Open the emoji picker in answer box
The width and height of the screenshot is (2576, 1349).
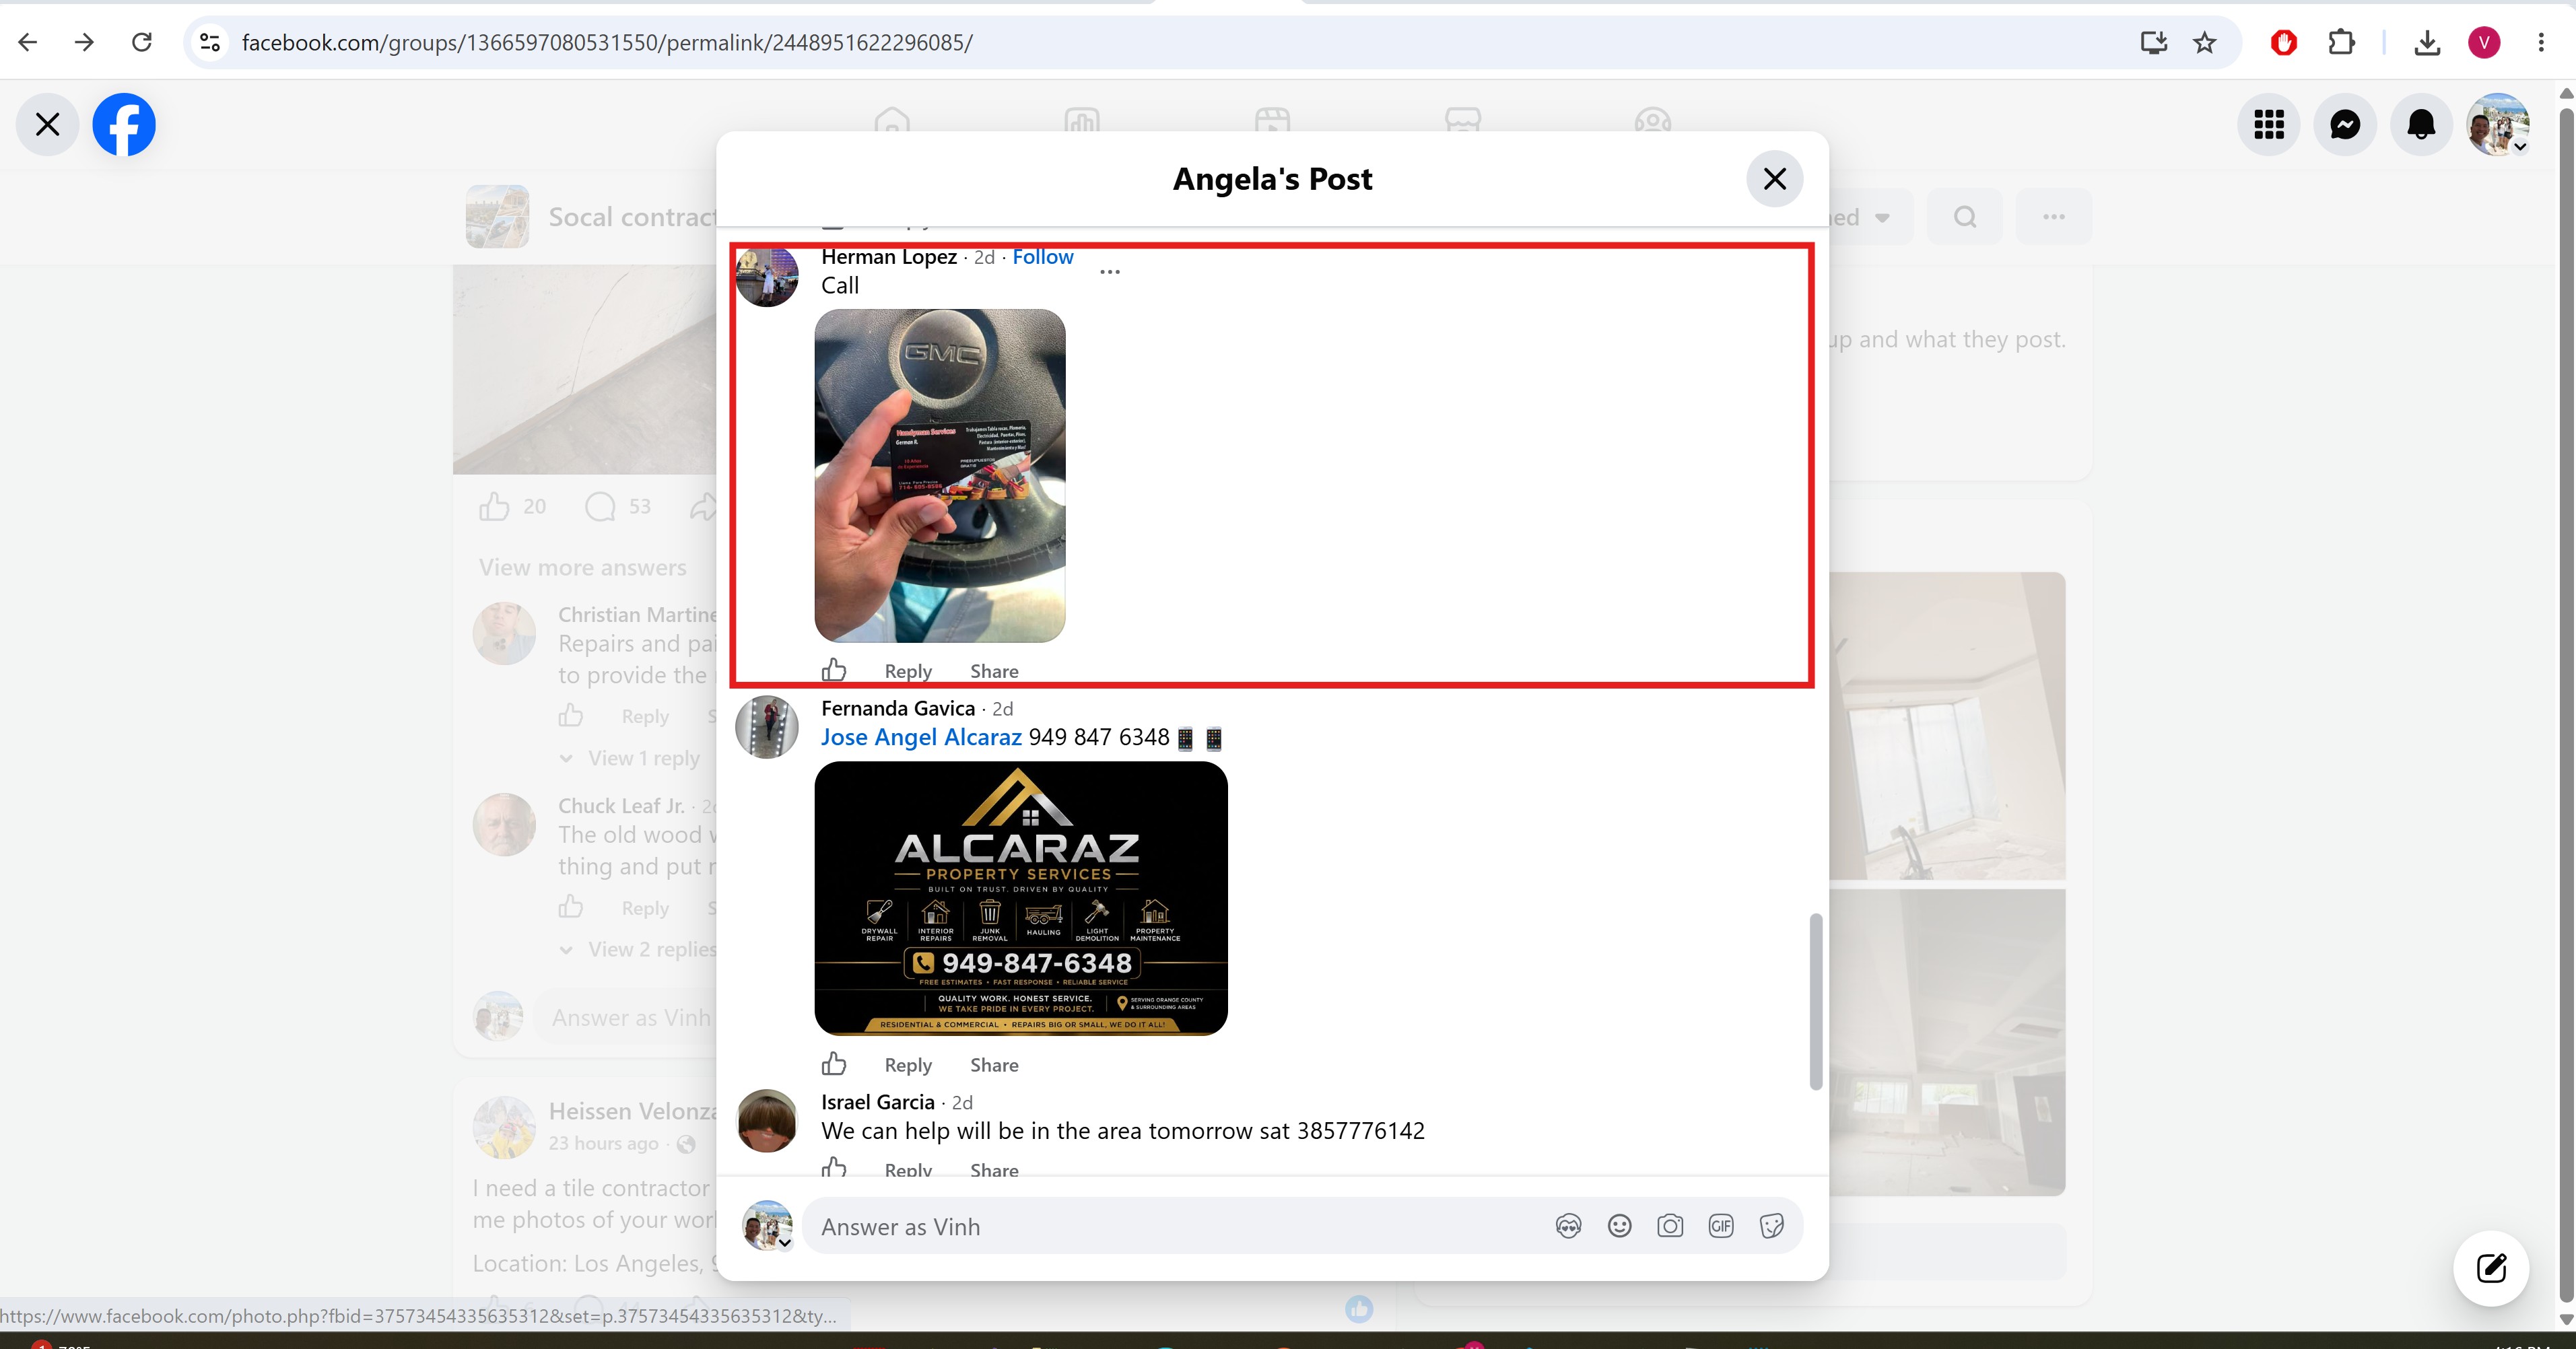coord(1619,1227)
